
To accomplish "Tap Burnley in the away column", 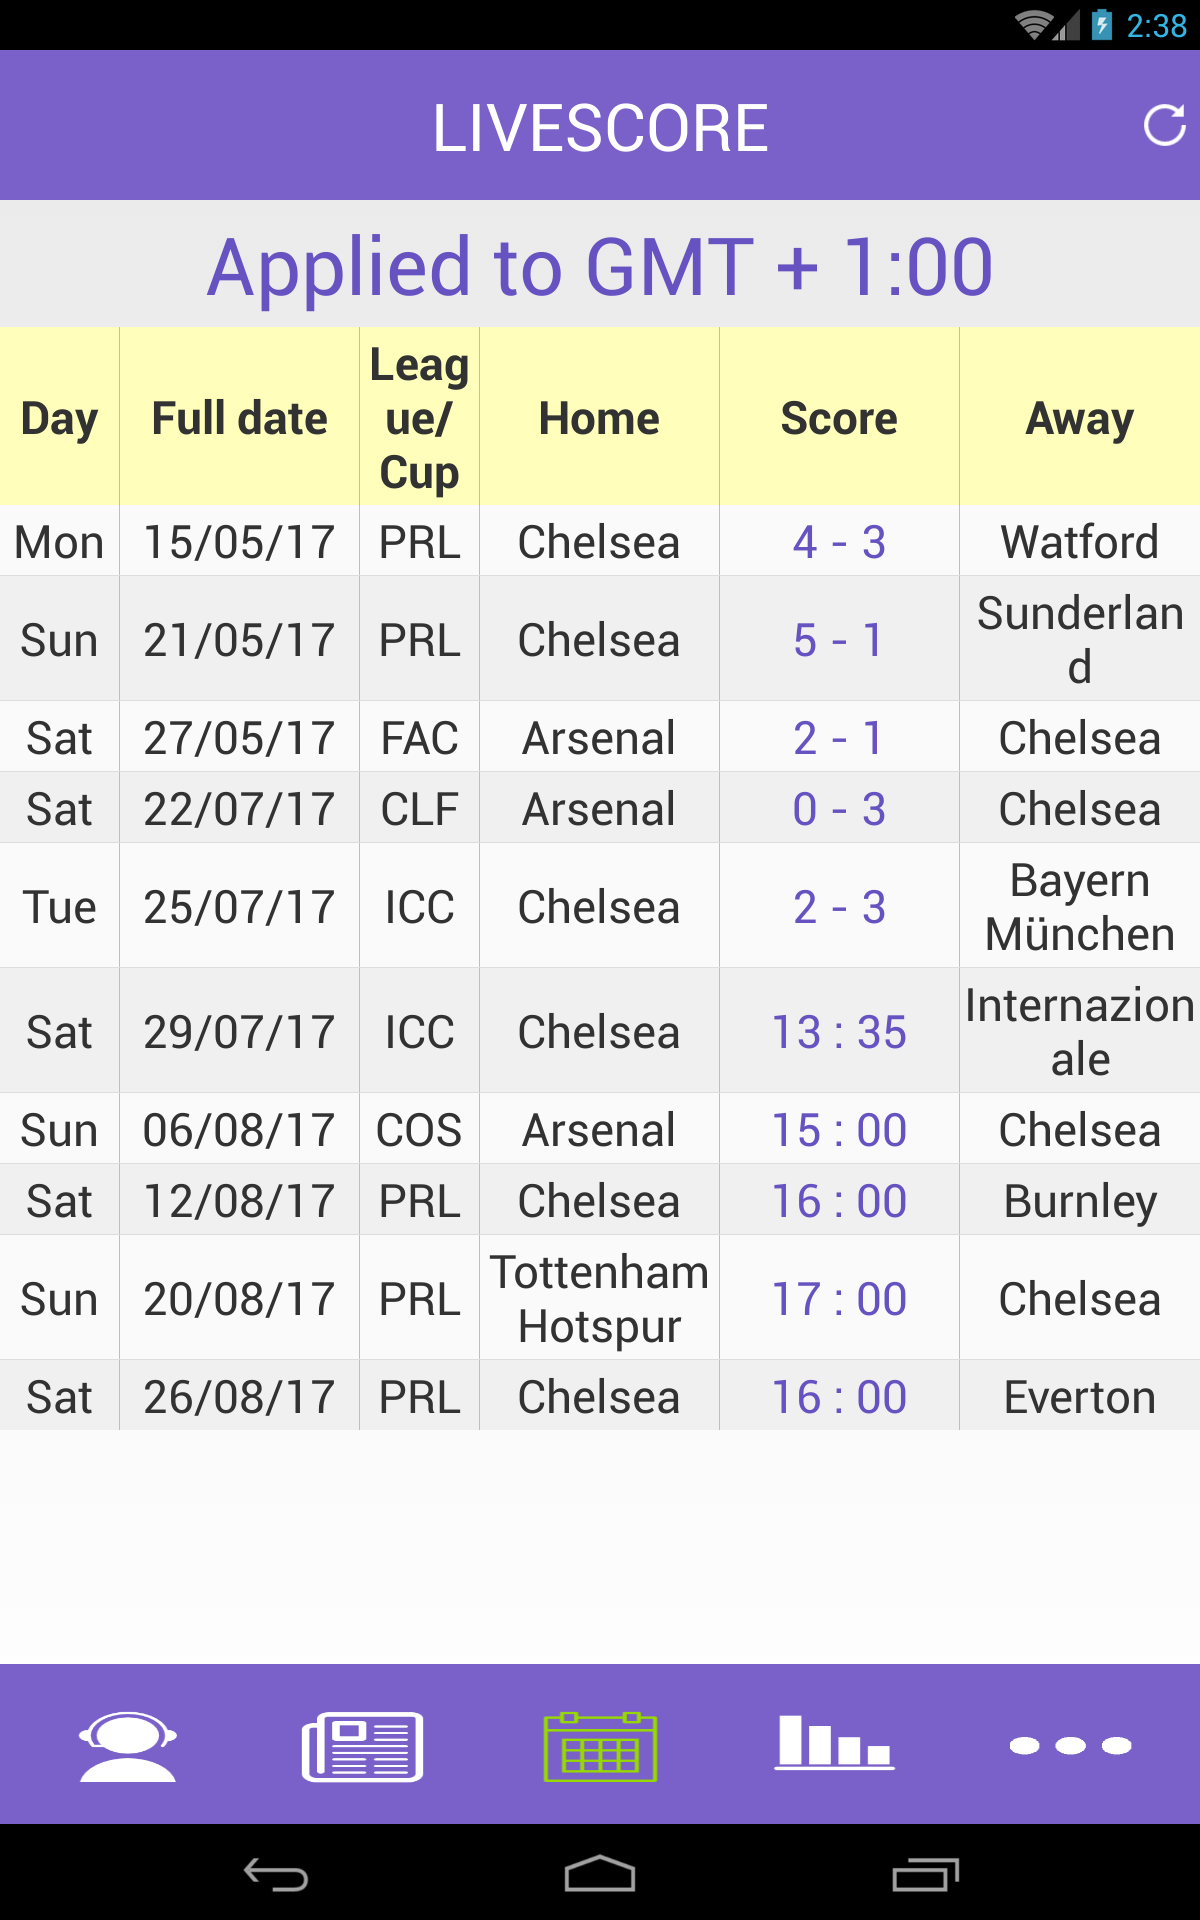I will pyautogui.click(x=1080, y=1201).
